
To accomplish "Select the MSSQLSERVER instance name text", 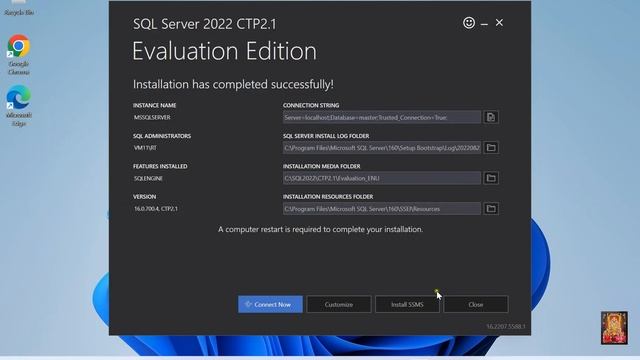I will pos(152,118).
